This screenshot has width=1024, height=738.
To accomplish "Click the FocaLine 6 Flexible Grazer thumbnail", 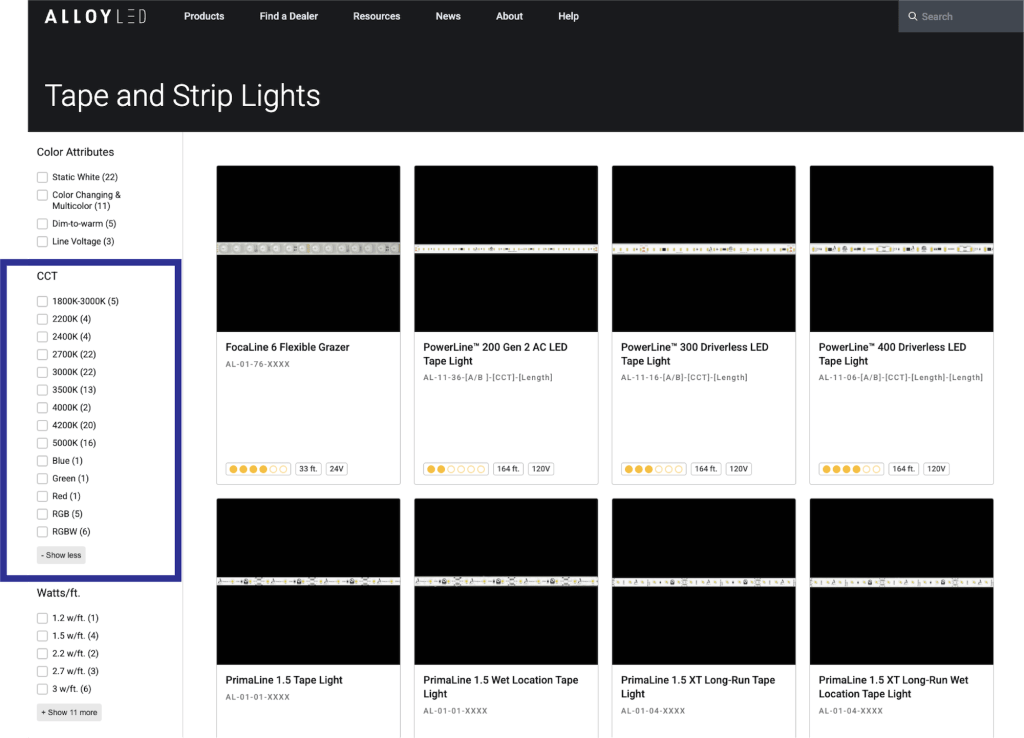I will tap(308, 248).
